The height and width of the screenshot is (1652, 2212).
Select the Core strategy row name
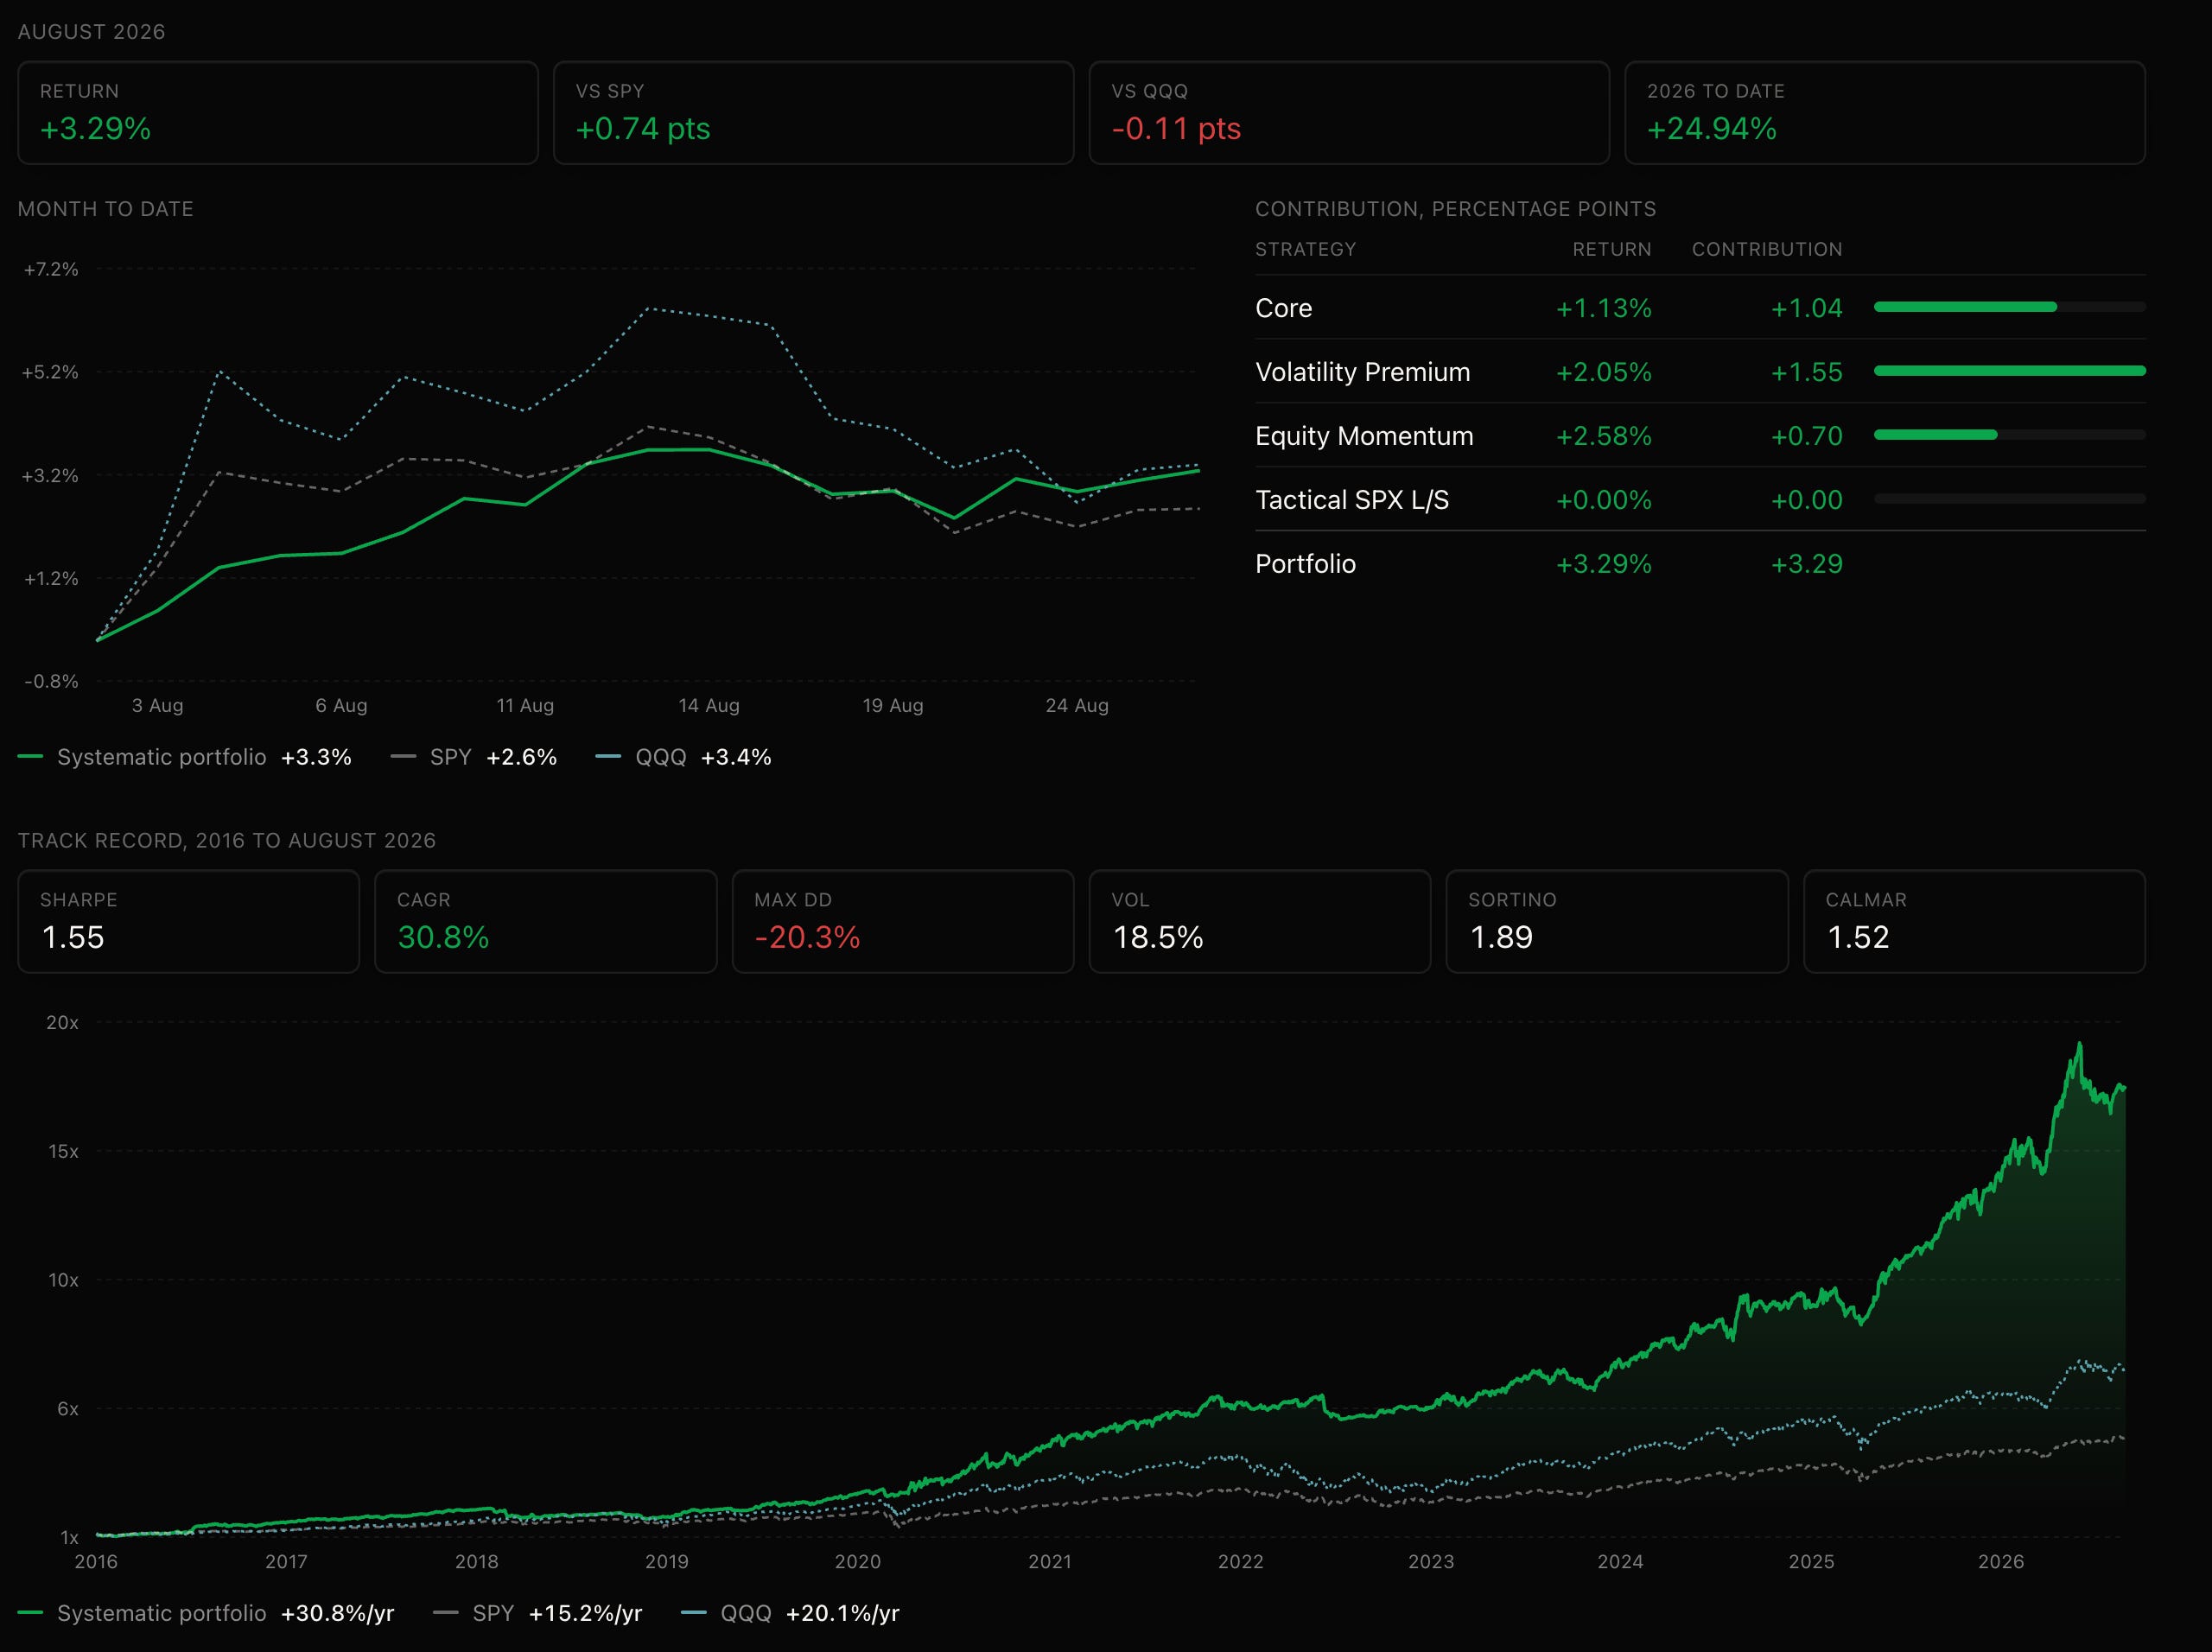coord(1284,308)
